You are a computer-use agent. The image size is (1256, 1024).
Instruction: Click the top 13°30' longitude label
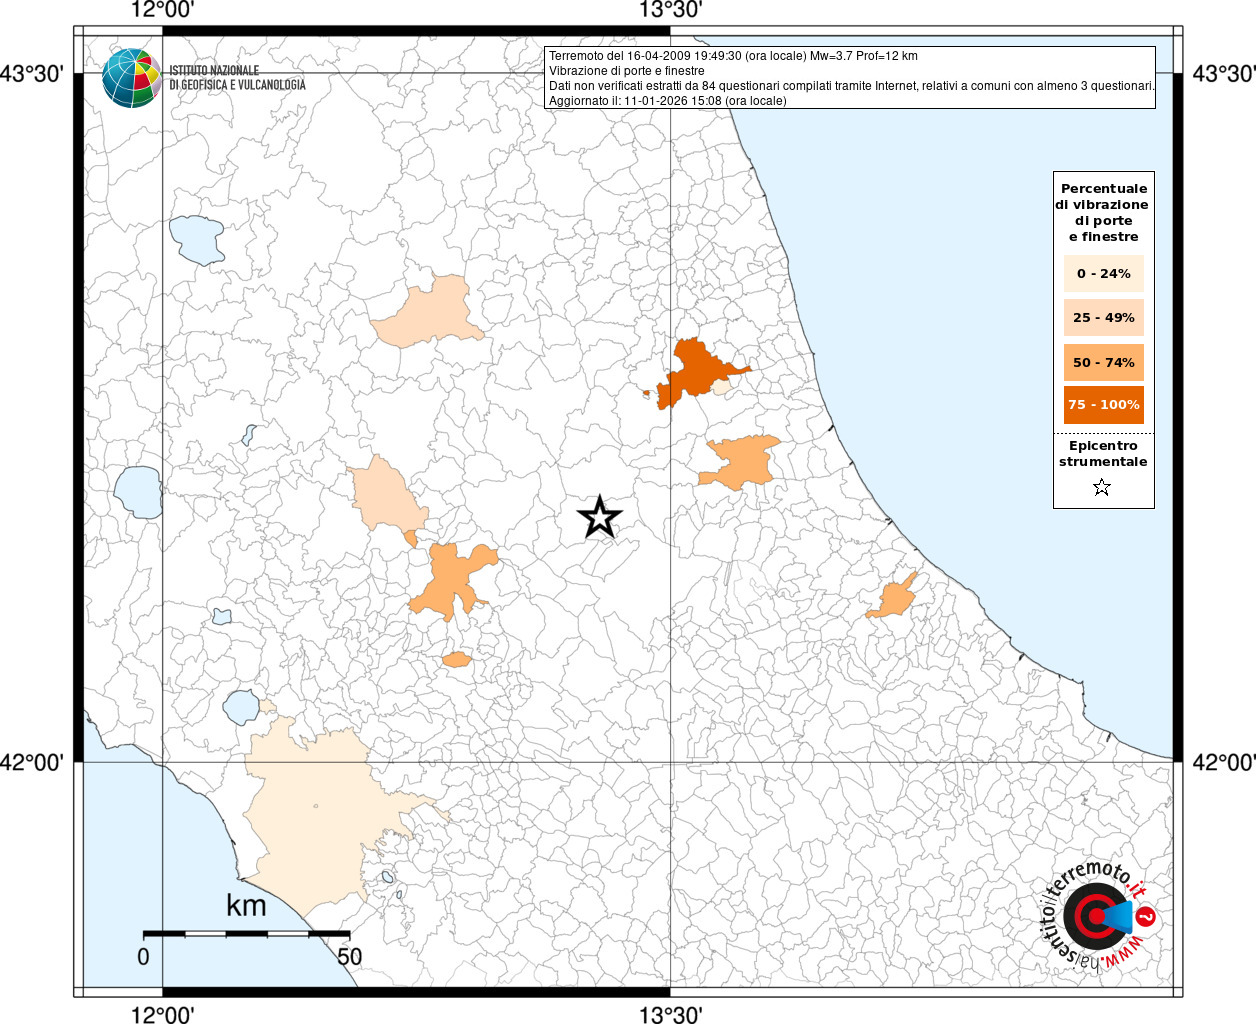point(671,10)
